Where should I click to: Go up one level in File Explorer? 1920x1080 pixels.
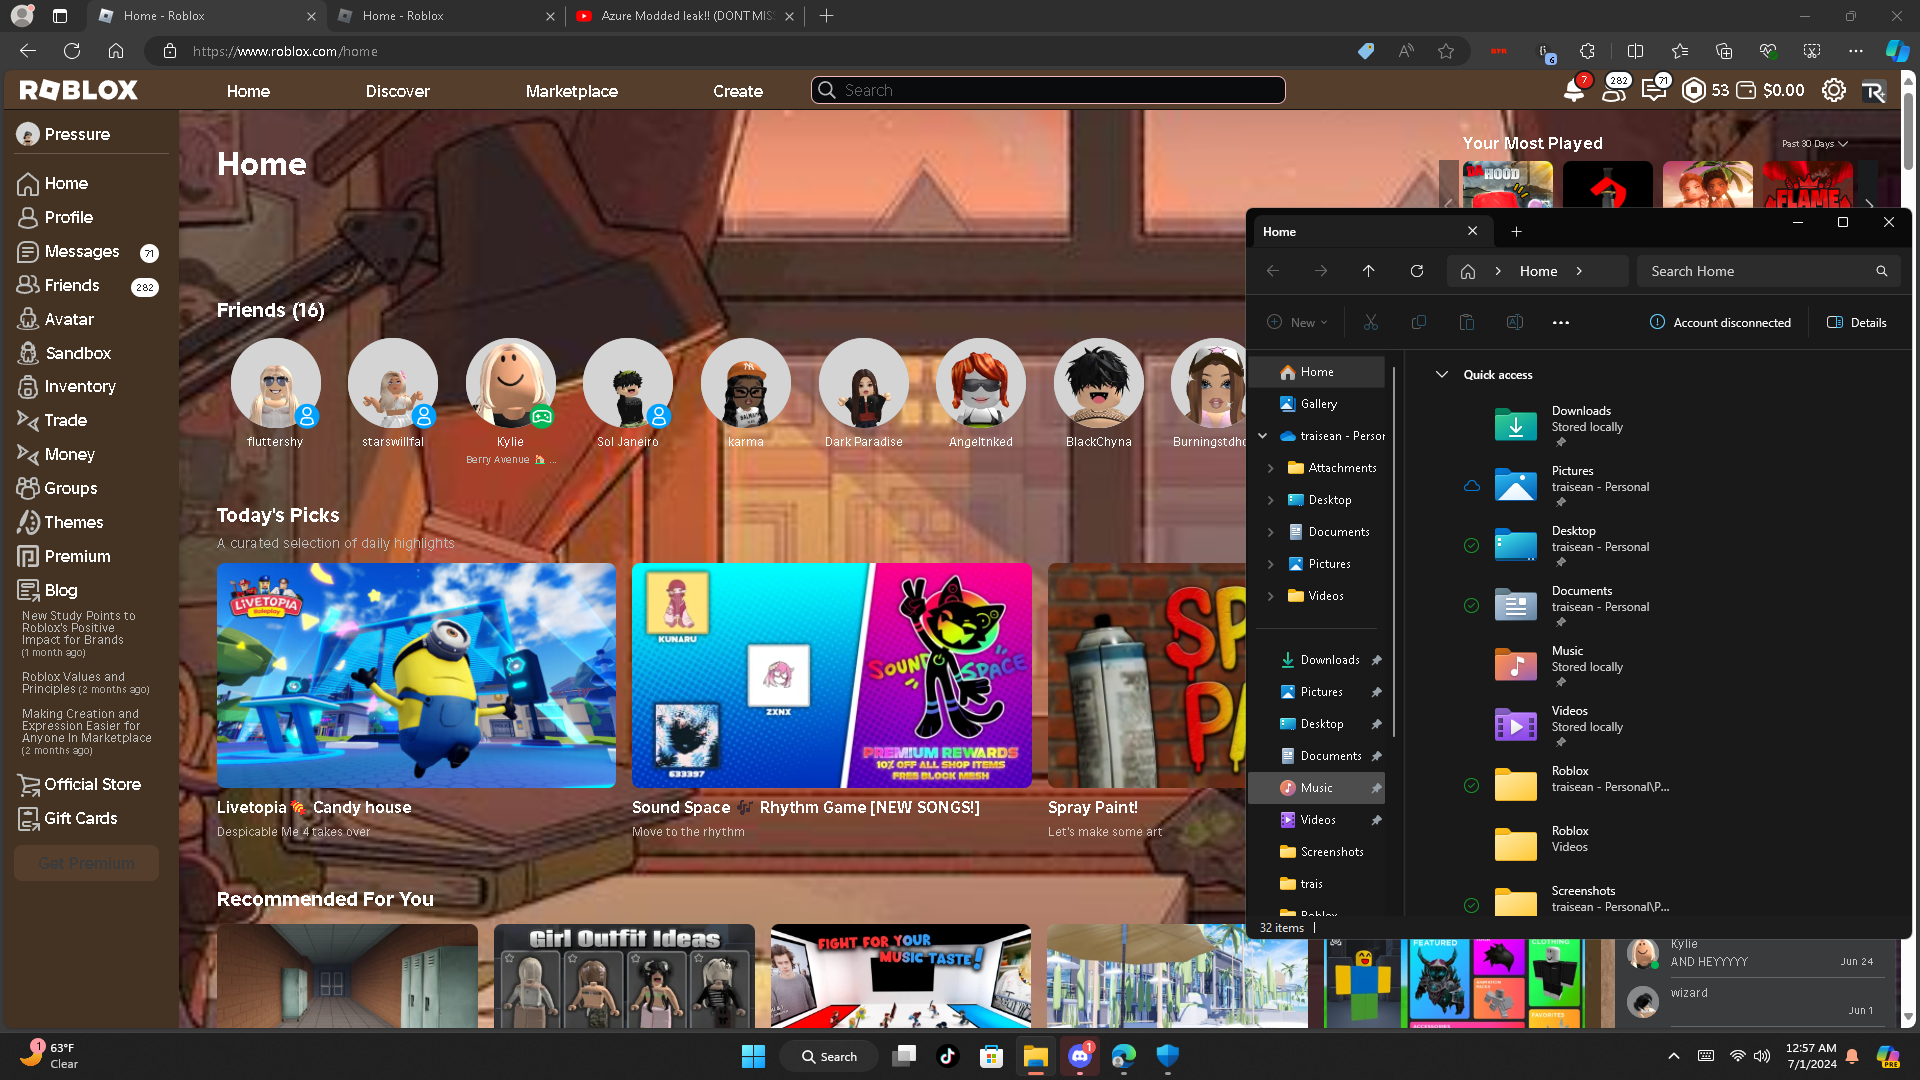click(1369, 271)
